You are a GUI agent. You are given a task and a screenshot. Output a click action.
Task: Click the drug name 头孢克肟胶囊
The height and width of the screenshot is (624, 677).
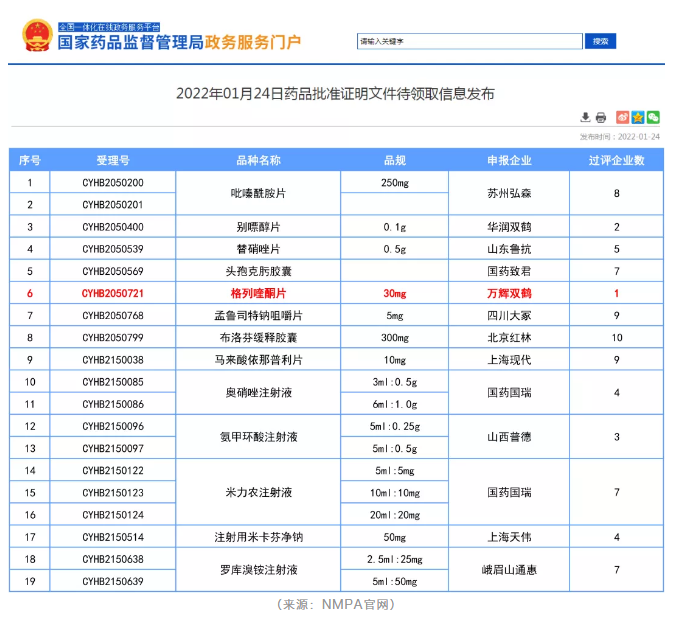tap(258, 271)
